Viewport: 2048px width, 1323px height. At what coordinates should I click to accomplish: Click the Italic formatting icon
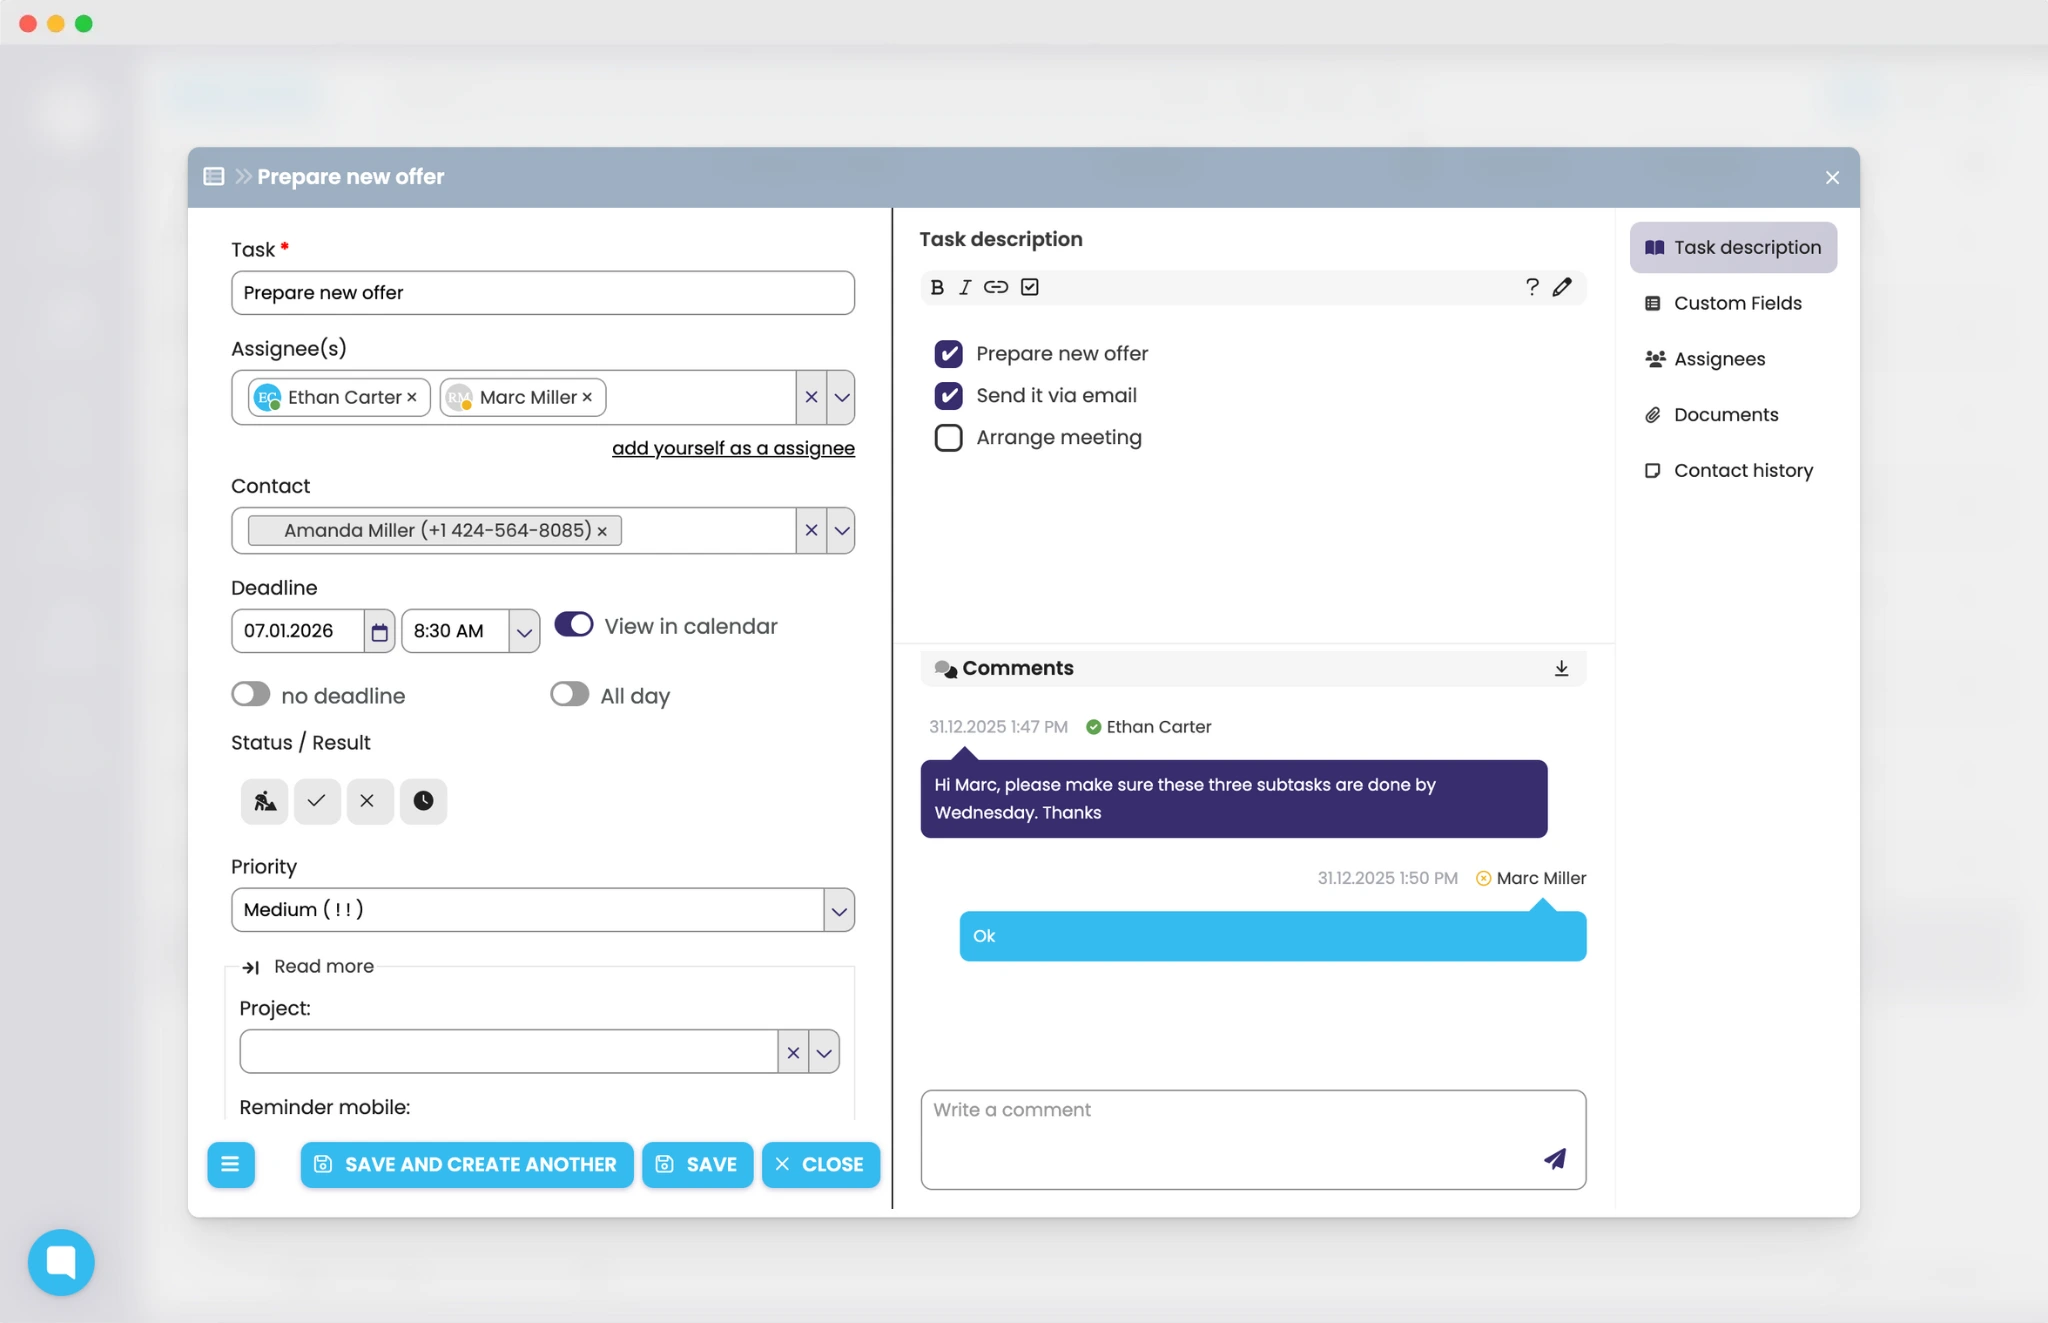tap(965, 288)
